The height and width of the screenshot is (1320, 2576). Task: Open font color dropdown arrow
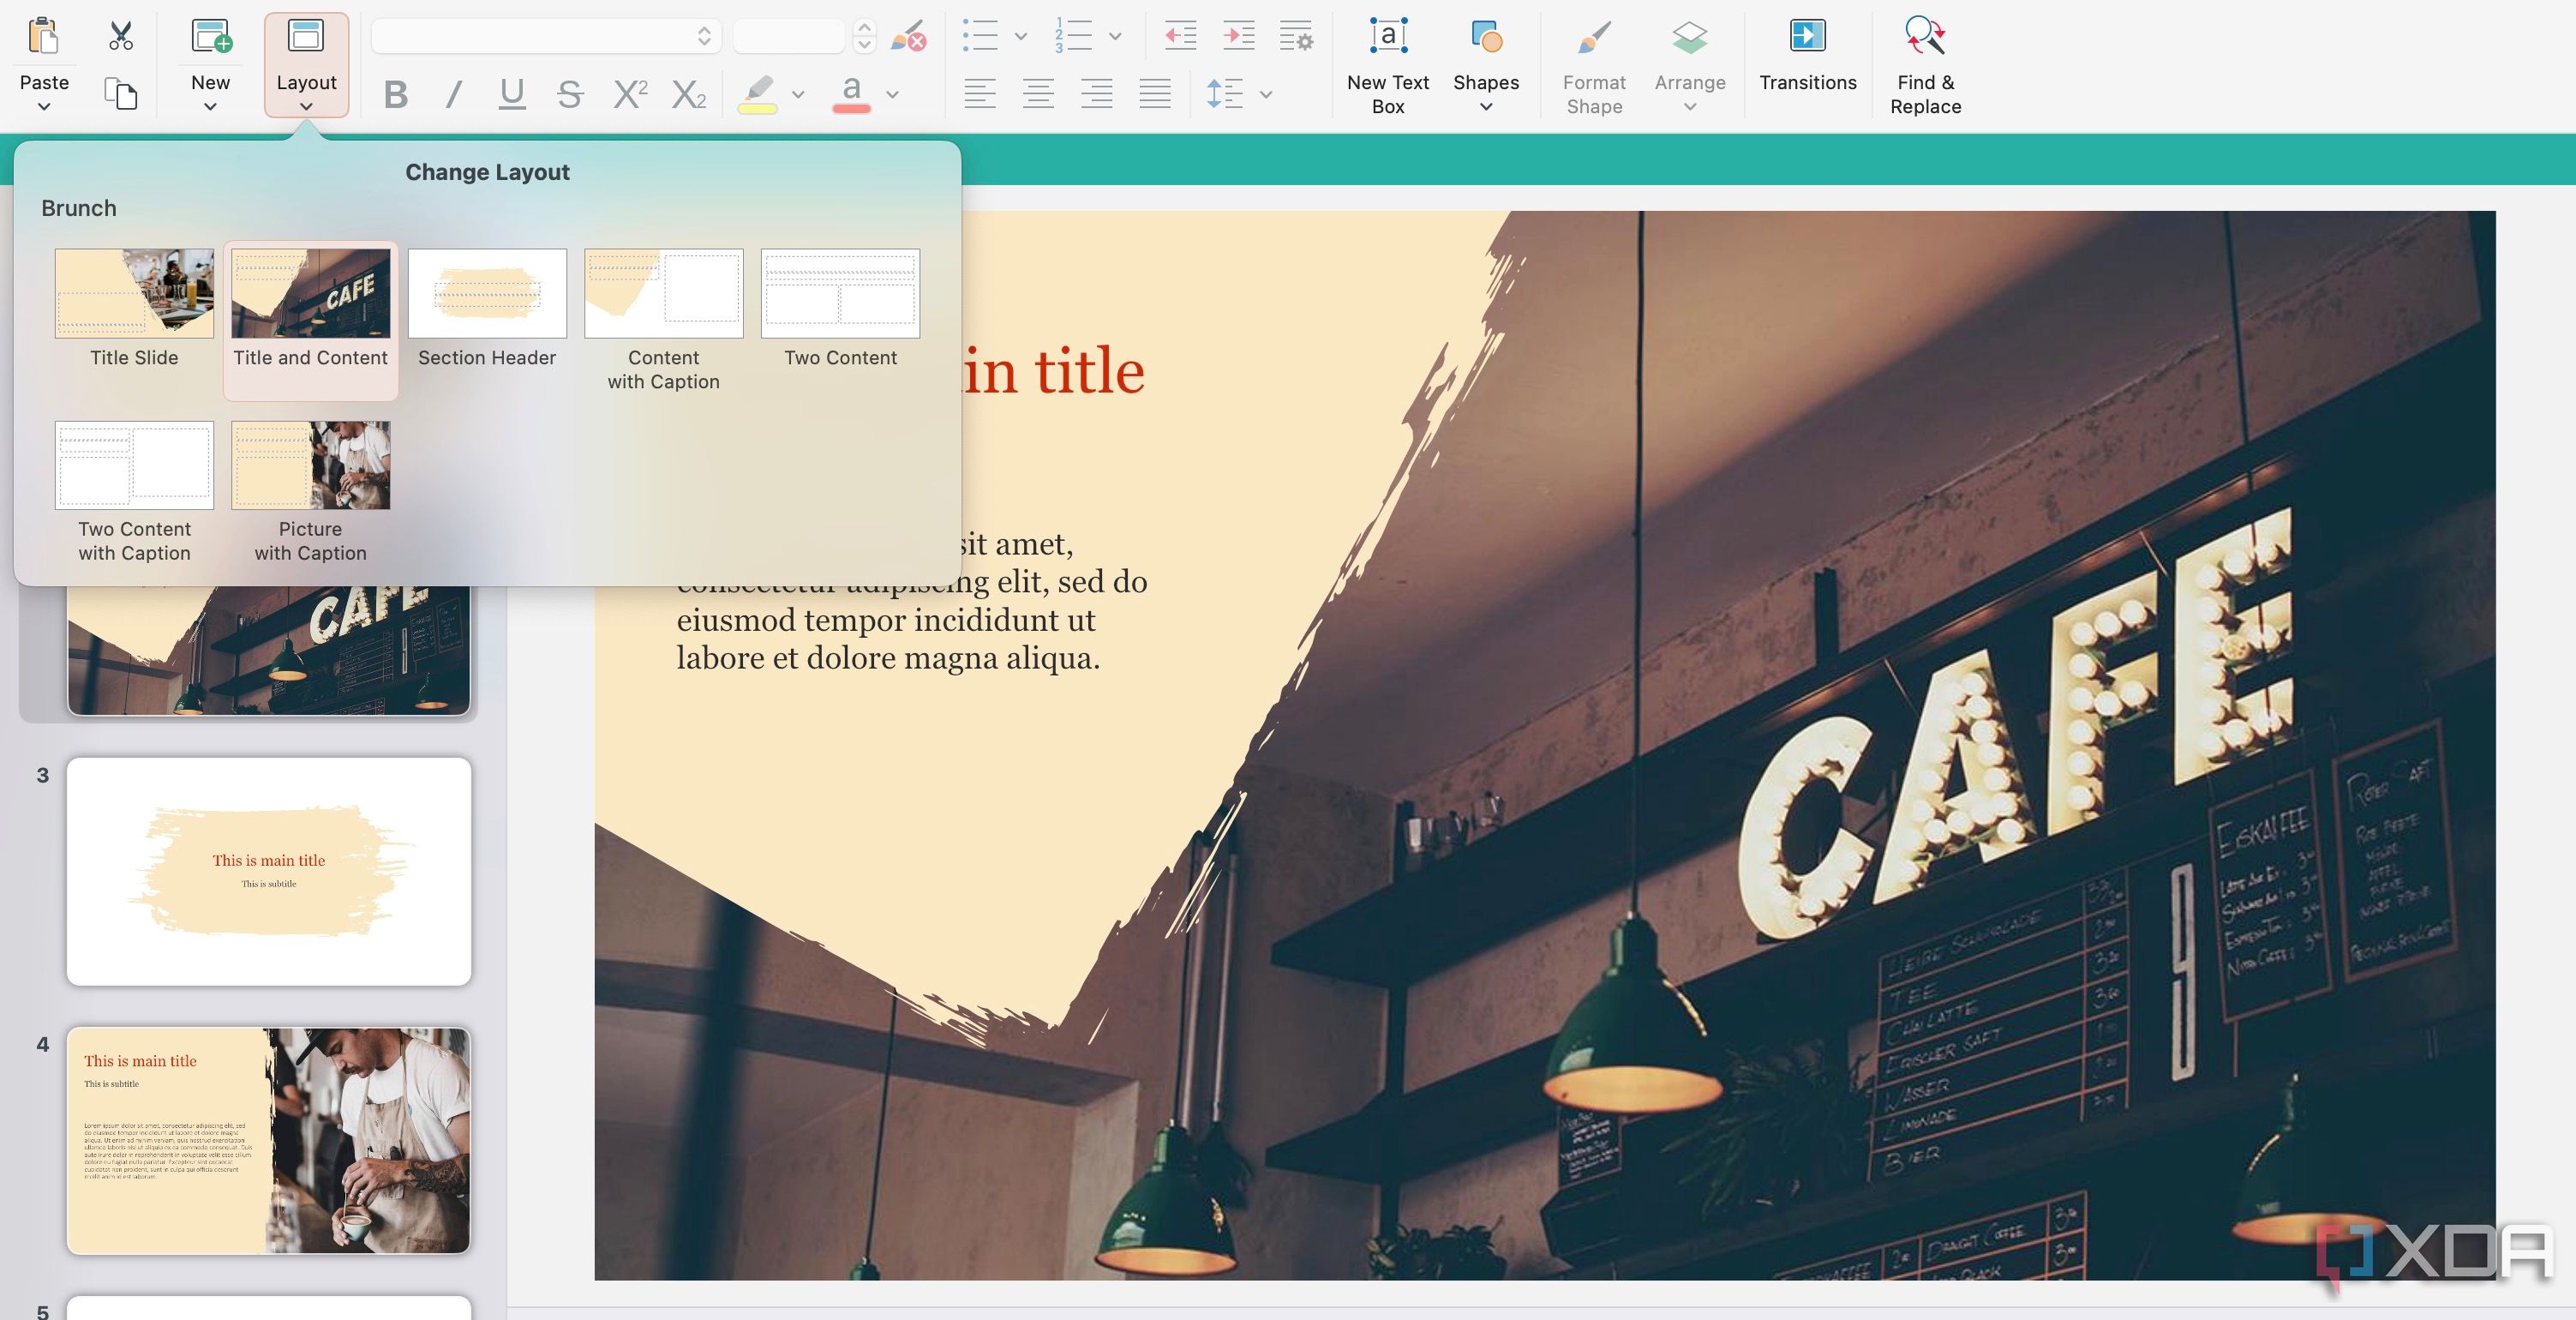click(x=893, y=95)
